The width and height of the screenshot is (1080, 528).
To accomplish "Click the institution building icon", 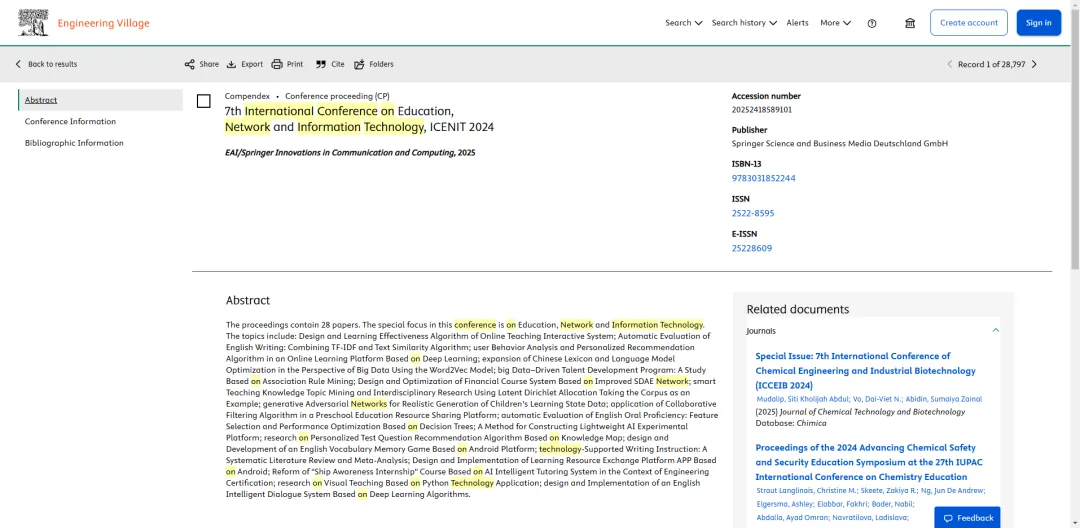I will tap(910, 23).
